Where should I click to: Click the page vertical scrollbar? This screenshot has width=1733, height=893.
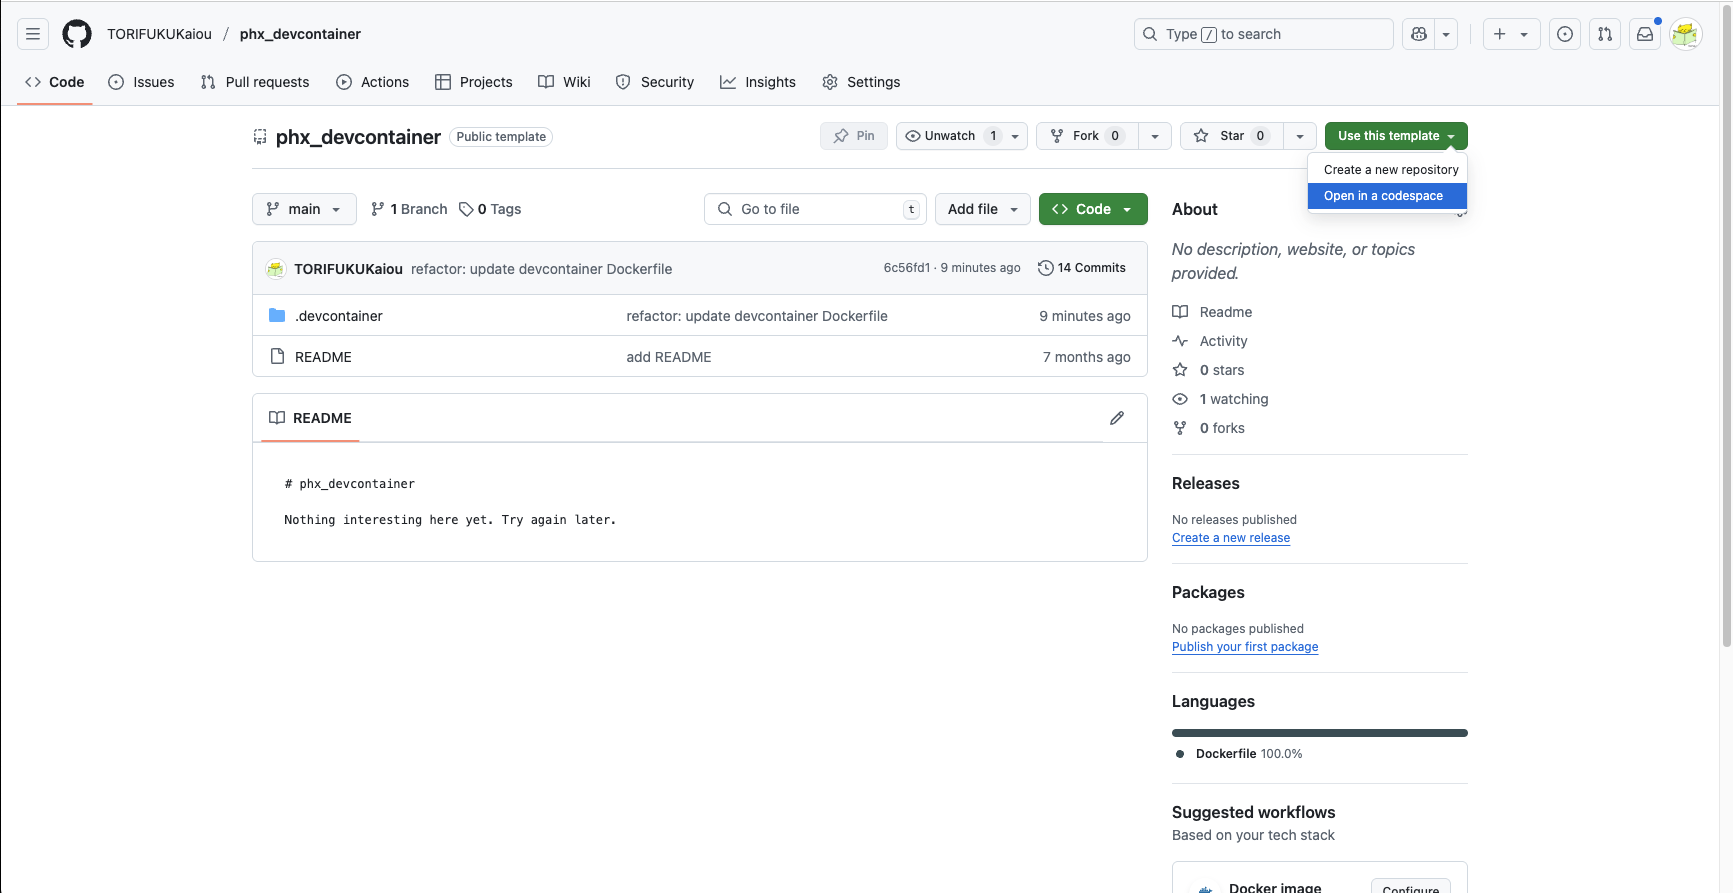click(1726, 325)
